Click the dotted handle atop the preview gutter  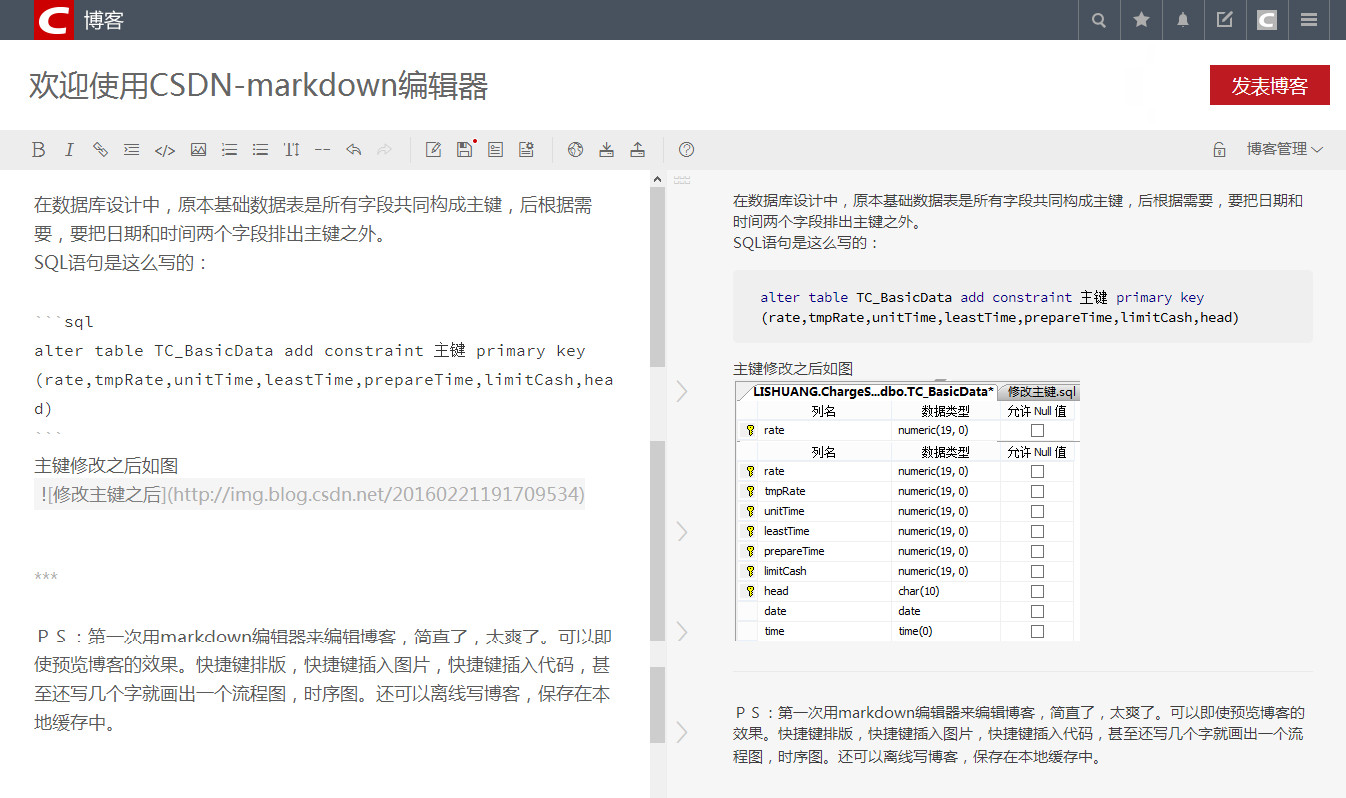point(682,180)
